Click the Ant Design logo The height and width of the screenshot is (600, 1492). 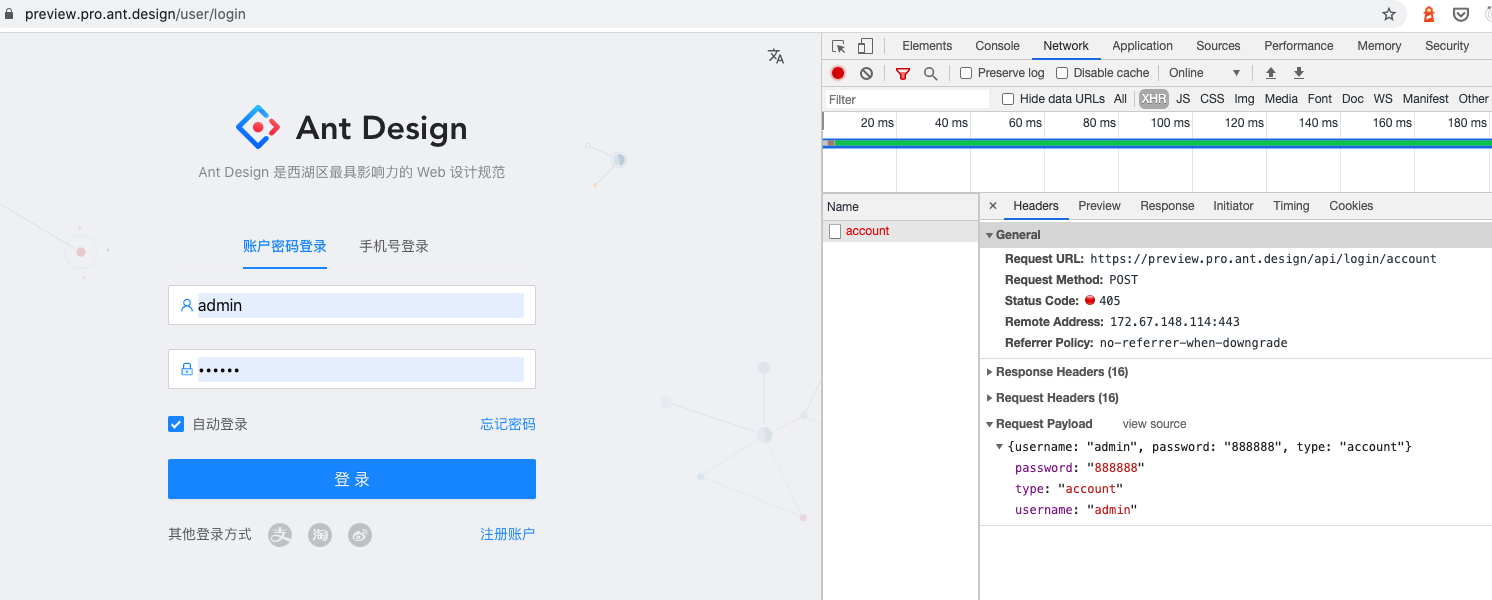click(x=258, y=127)
